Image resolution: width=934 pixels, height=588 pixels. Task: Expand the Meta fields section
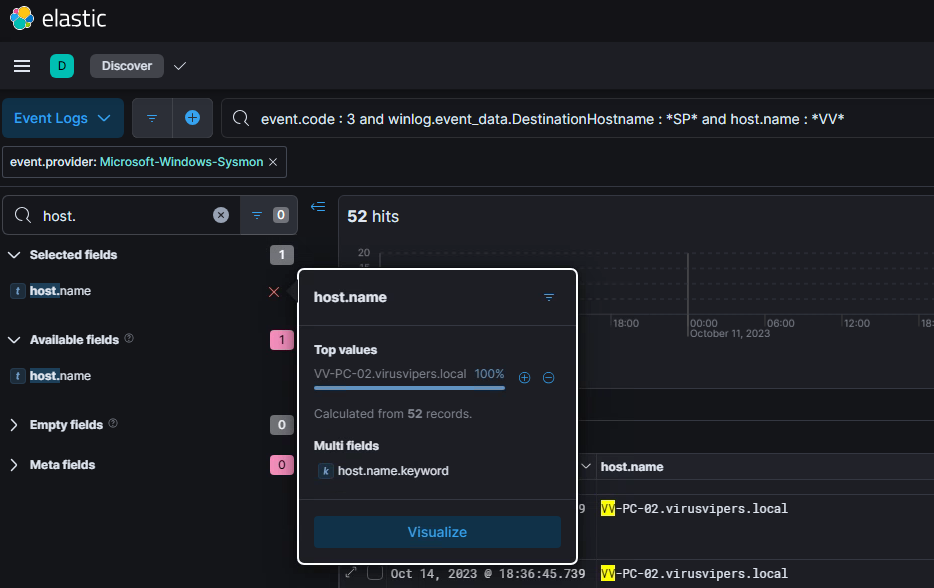click(14, 465)
